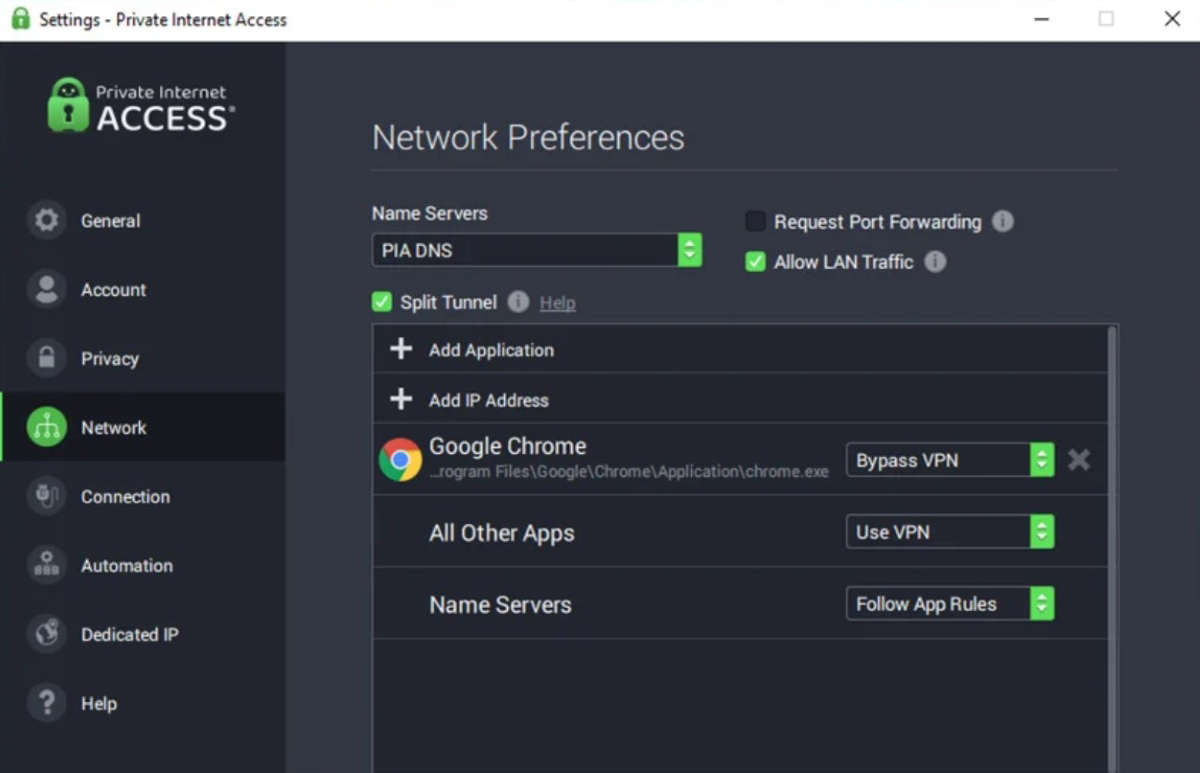Click the Network Preferences heading
Screen dimensions: 1200x773
click(x=528, y=137)
